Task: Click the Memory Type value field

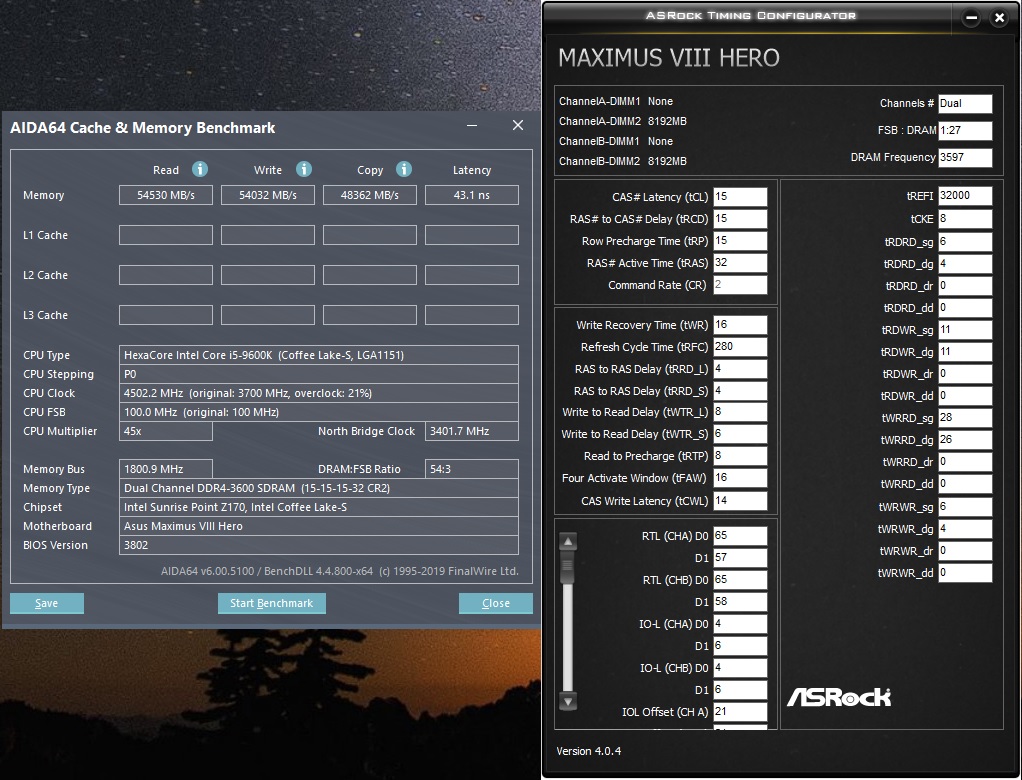Action: pyautogui.click(x=319, y=488)
